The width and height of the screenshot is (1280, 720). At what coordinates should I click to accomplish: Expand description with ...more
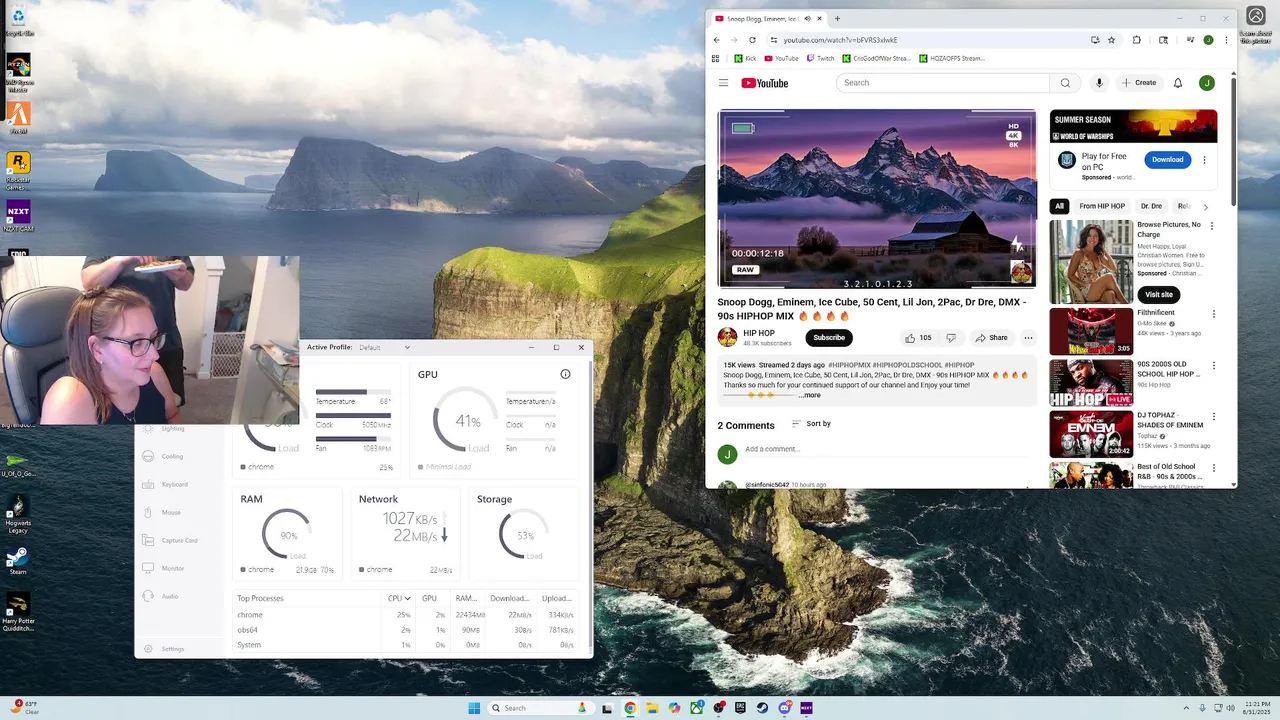point(809,395)
